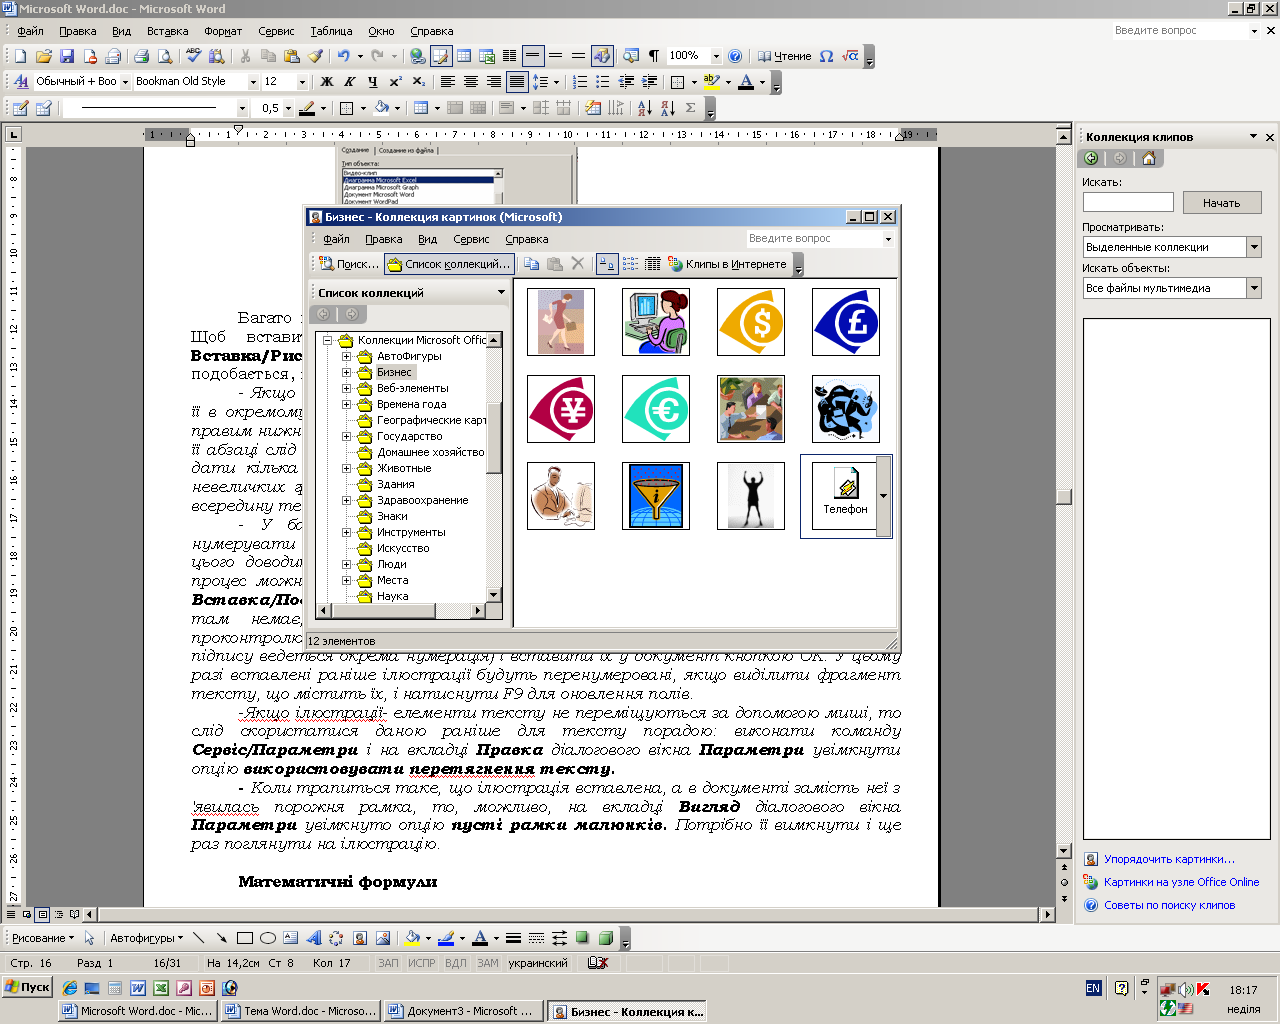Toggle ИСПР track changes in status bar
Screen dimensions: 1280x1024
point(422,963)
